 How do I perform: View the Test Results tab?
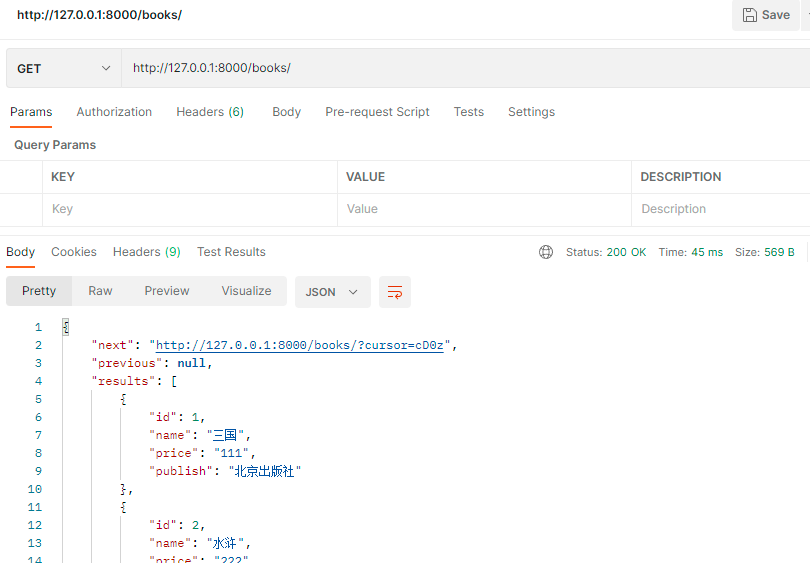231,252
